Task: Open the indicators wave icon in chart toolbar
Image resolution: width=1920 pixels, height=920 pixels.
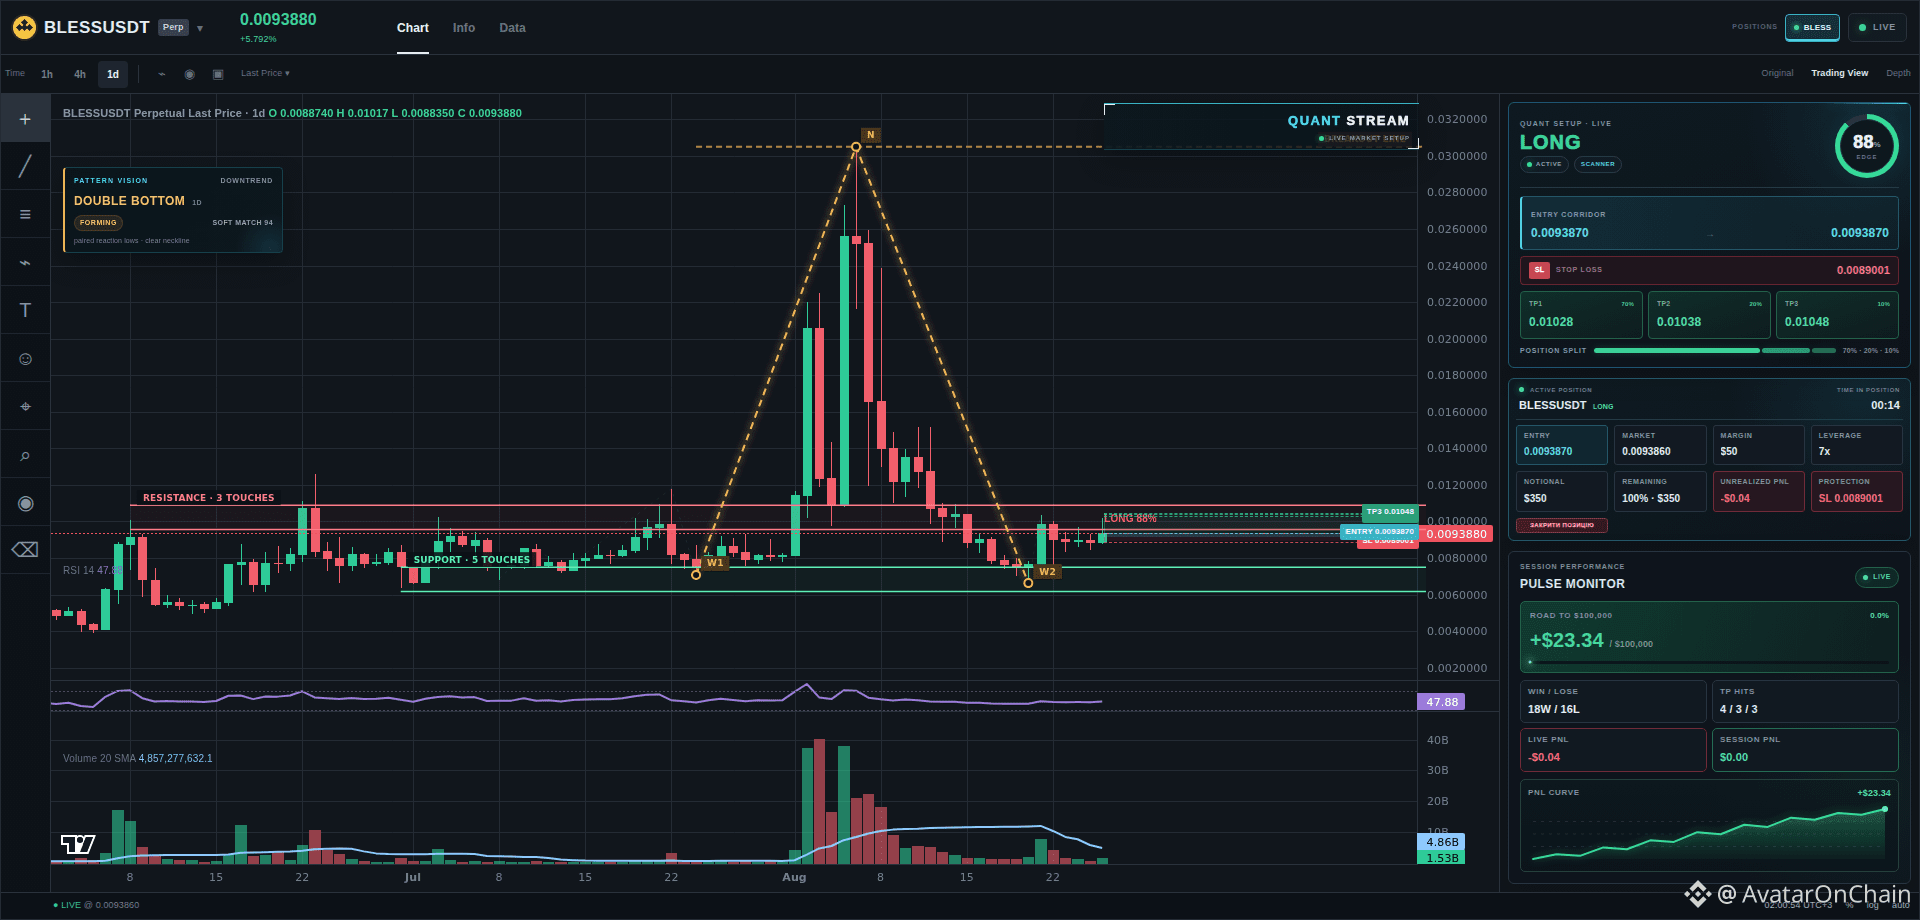Action: point(161,74)
